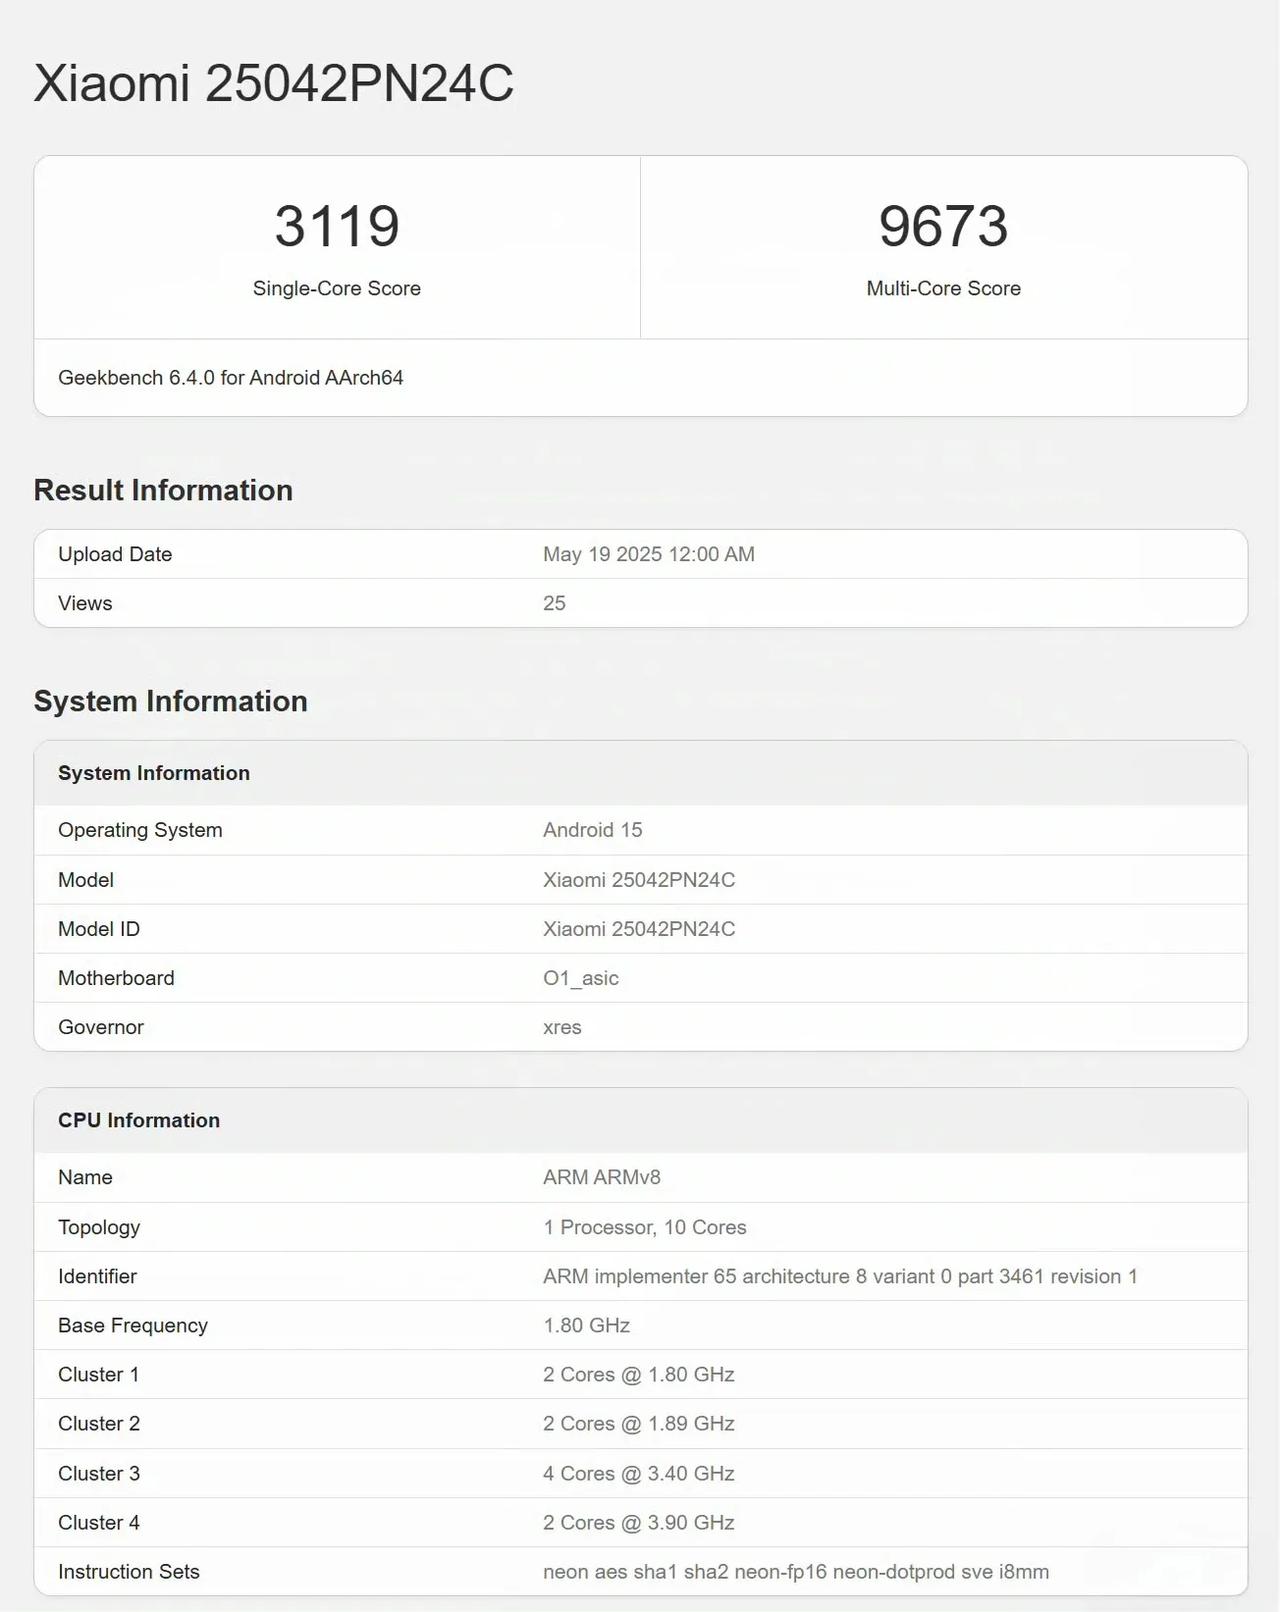Click the Result Information heading
The height and width of the screenshot is (1612, 1280).
point(163,490)
